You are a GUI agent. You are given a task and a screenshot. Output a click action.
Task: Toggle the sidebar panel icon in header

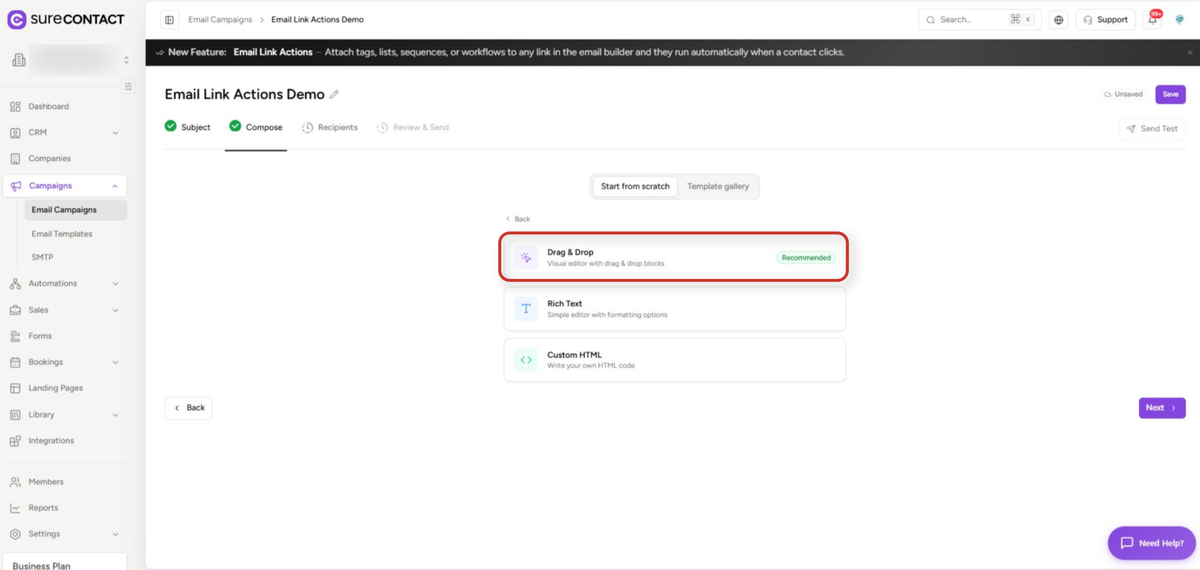click(169, 20)
